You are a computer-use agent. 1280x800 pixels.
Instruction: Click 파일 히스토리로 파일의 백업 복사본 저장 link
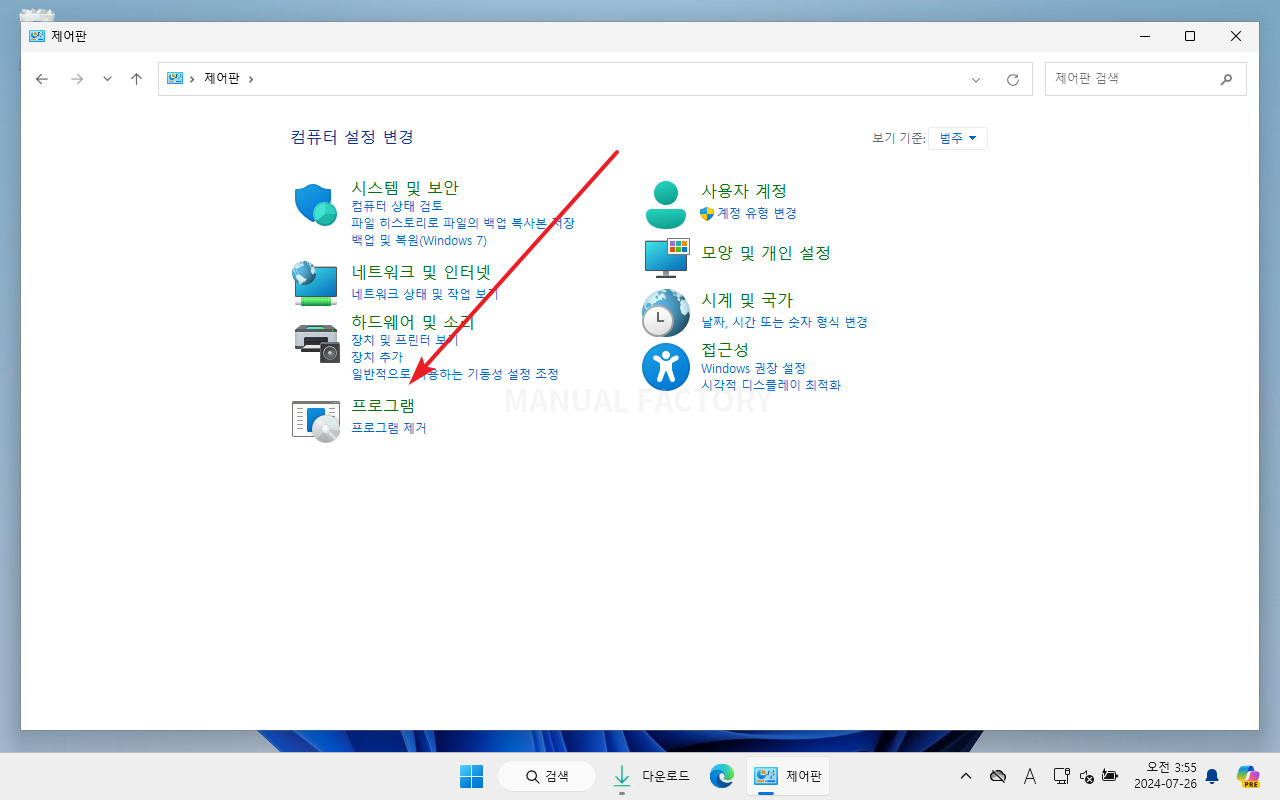[463, 223]
